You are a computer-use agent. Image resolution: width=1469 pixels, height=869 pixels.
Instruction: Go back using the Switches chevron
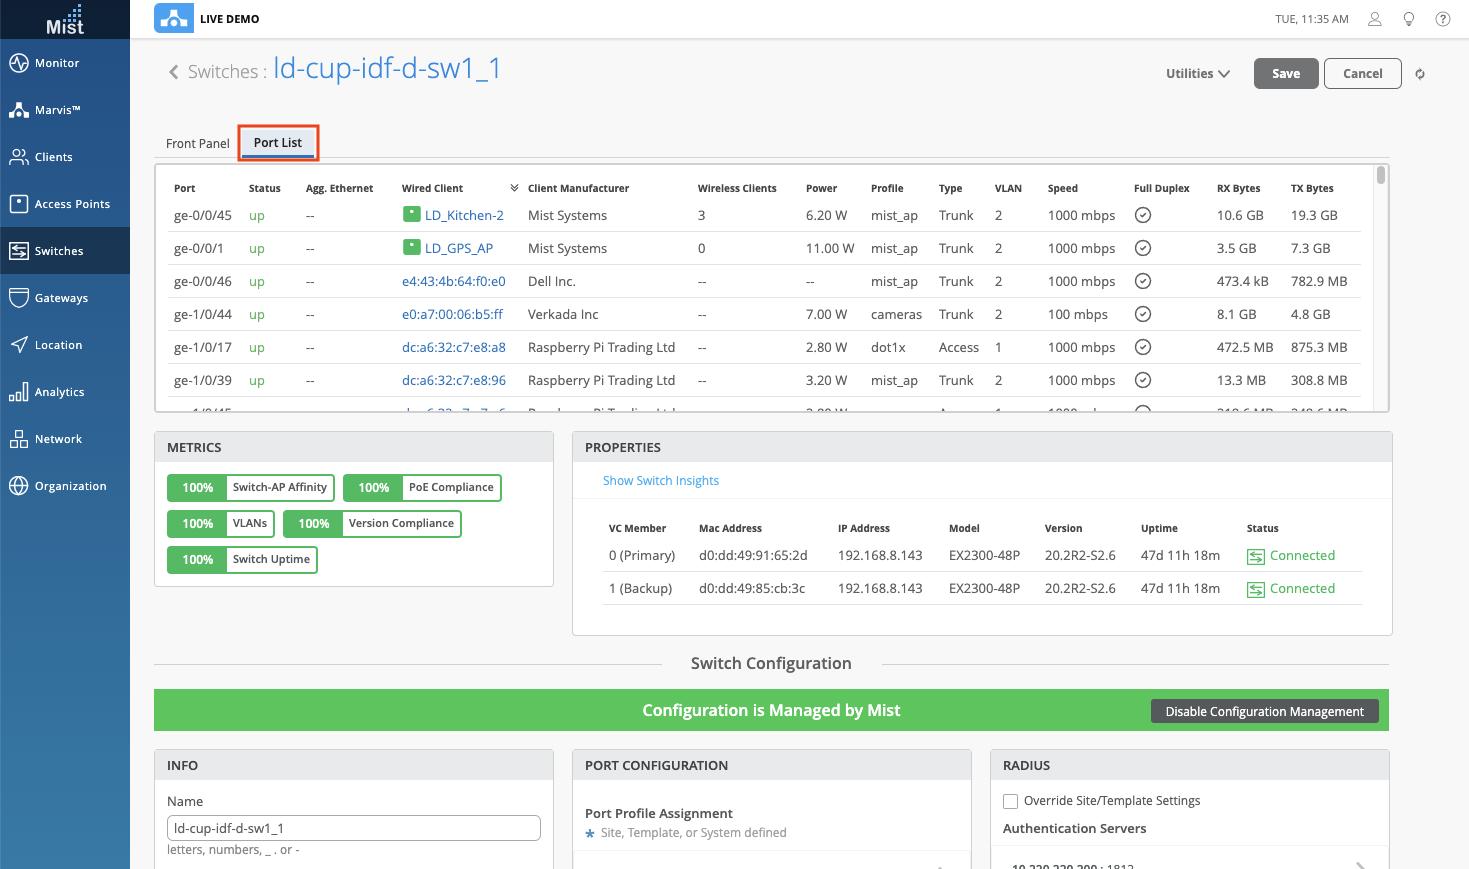coord(174,72)
